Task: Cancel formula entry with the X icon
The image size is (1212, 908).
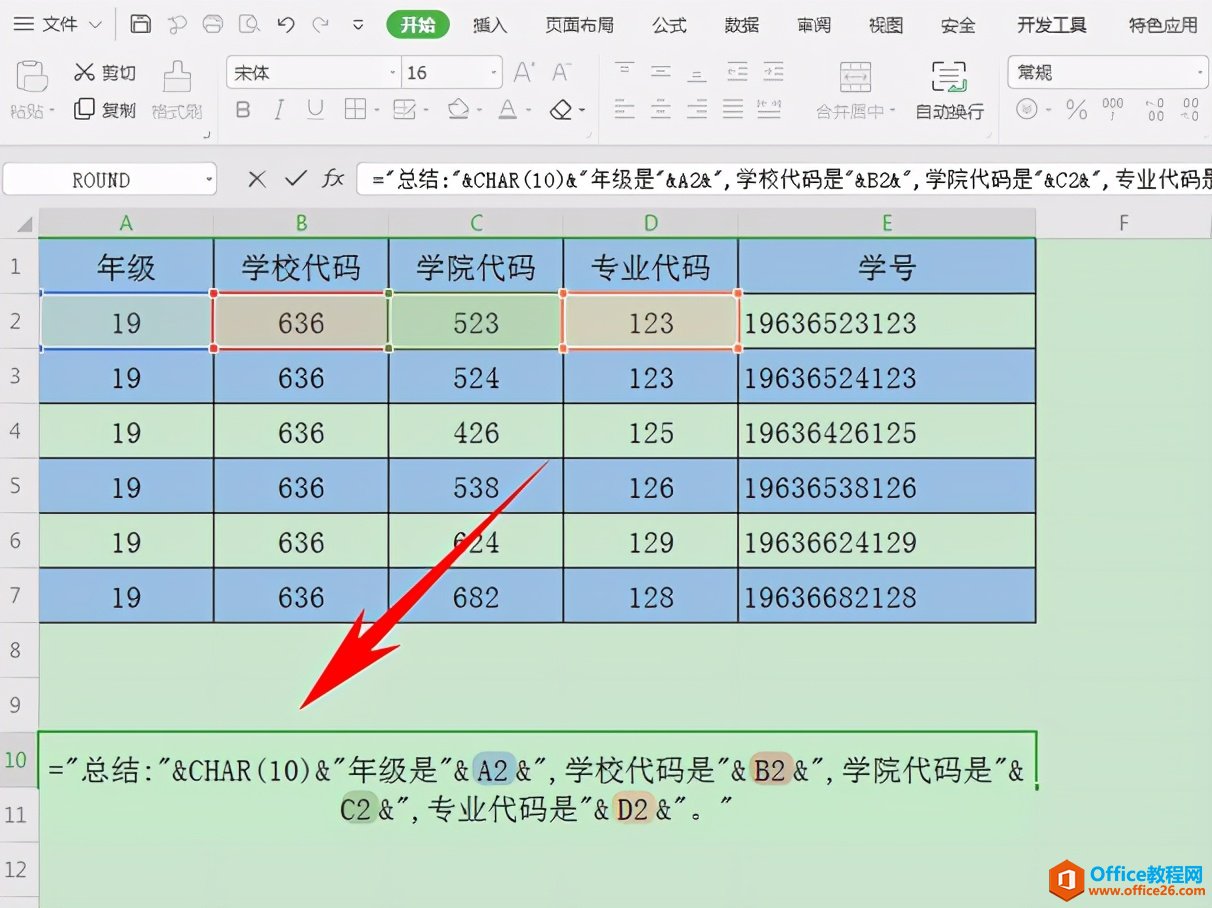Action: point(257,179)
